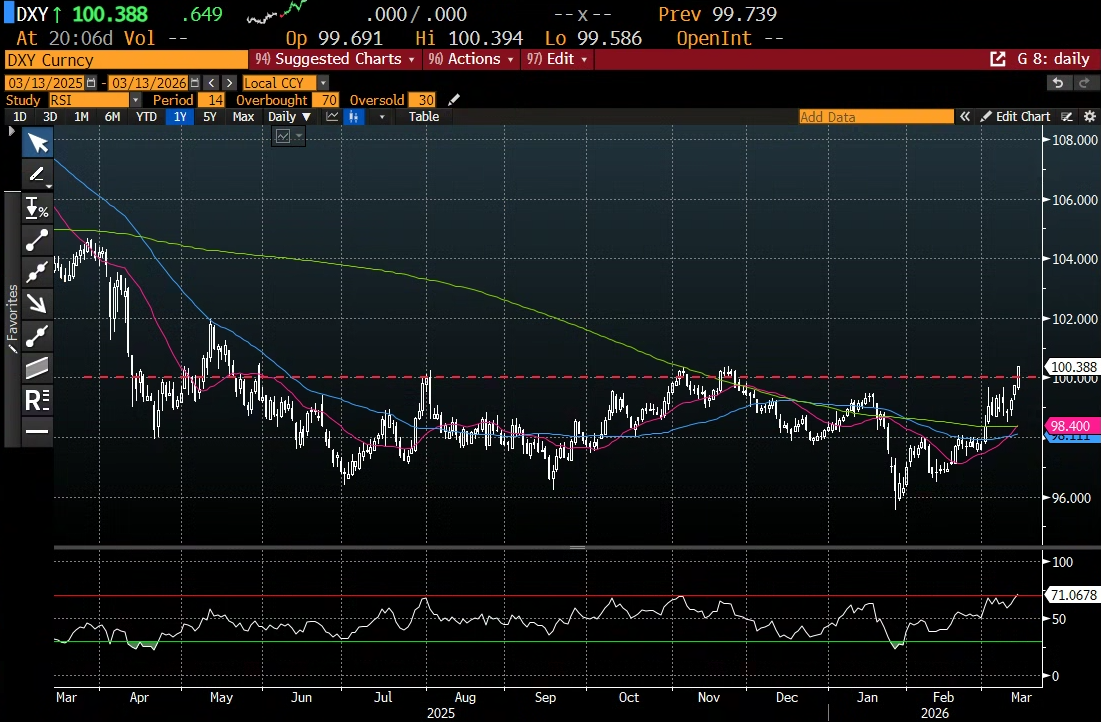
Task: Select the 1Y time range
Action: tap(180, 117)
